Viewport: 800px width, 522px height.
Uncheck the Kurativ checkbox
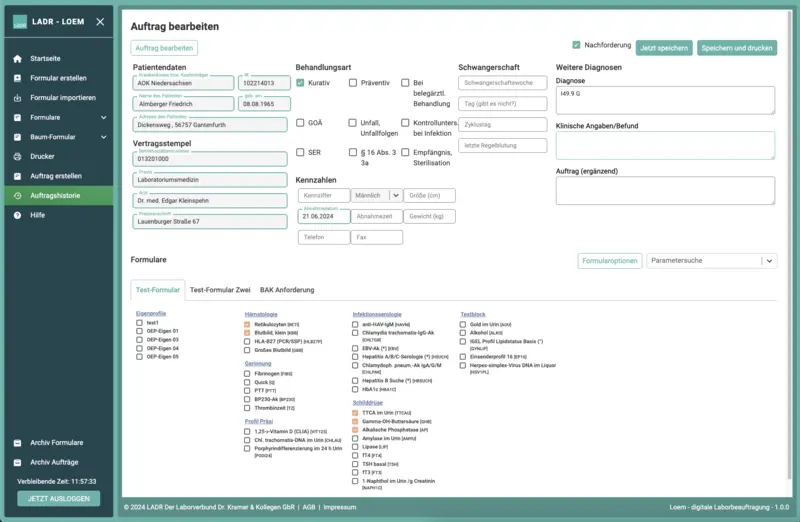point(301,83)
